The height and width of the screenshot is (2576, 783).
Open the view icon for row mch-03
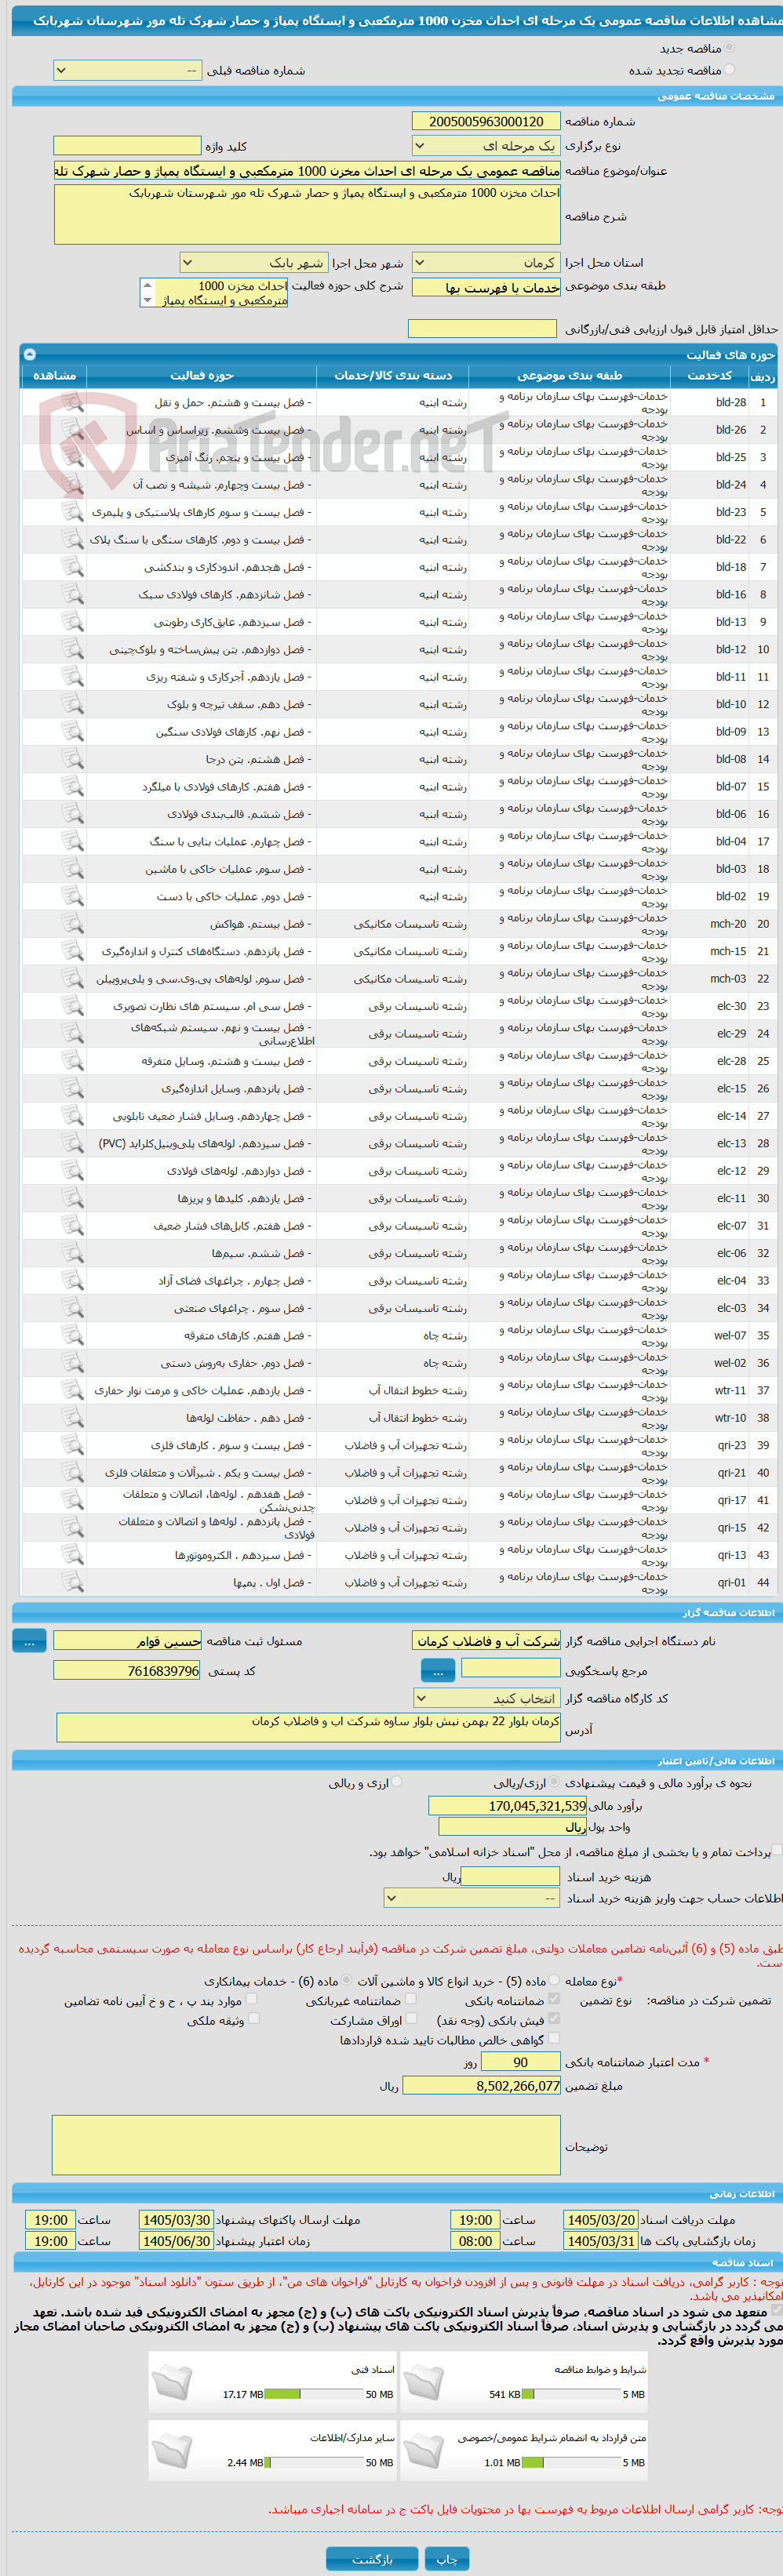click(72, 979)
